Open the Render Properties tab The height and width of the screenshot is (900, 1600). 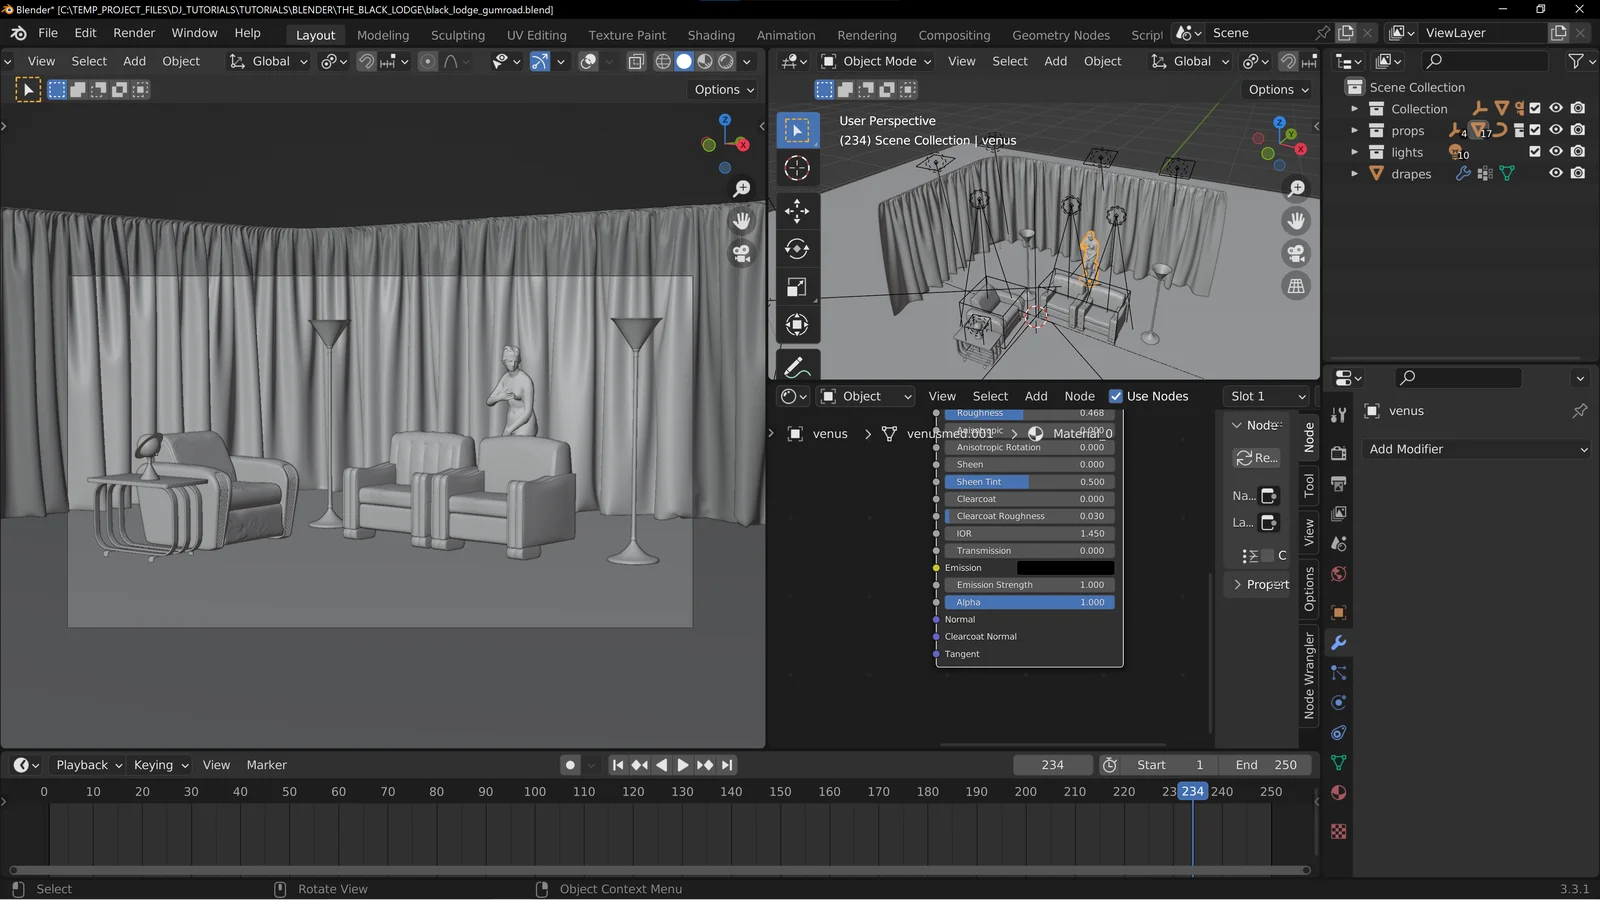pos(1339,452)
